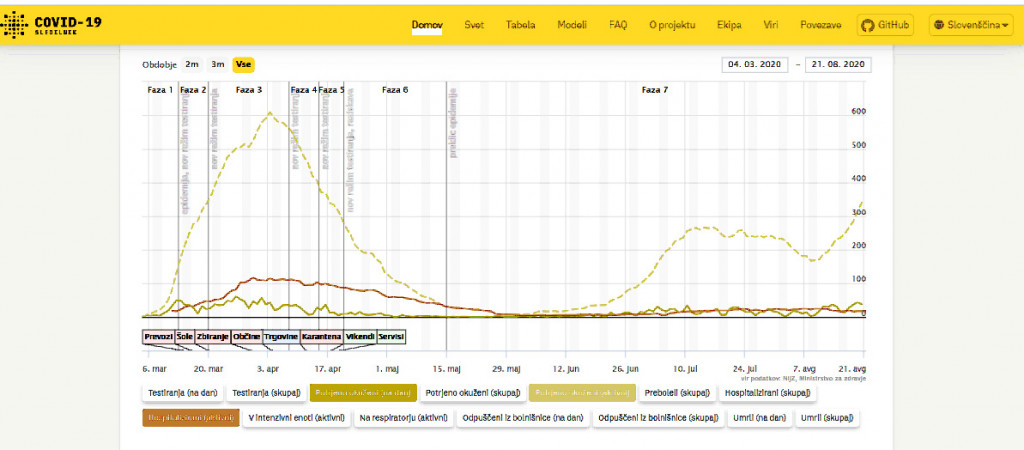1024x450 pixels.
Task: Click the globe icon beside Slovenščina
Action: click(x=941, y=25)
